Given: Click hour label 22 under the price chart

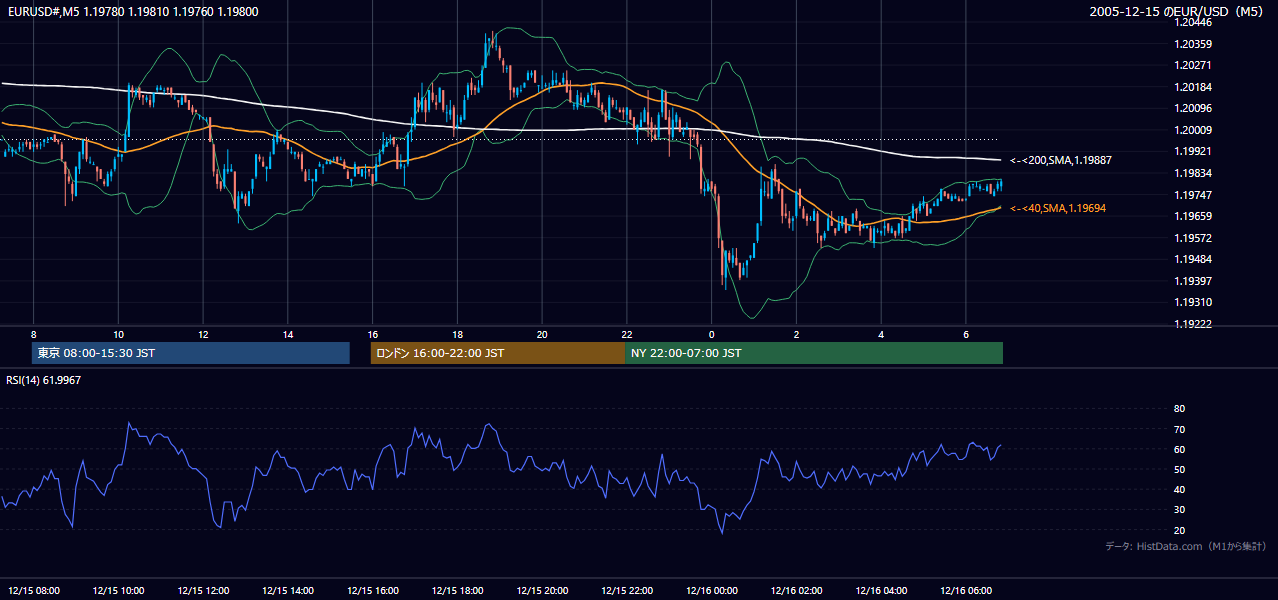Looking at the screenshot, I should pos(627,334).
